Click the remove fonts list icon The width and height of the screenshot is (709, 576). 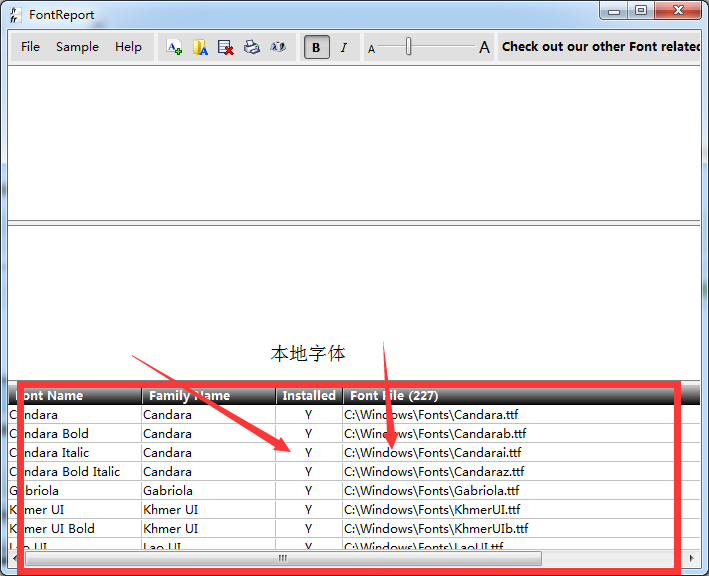click(x=226, y=47)
